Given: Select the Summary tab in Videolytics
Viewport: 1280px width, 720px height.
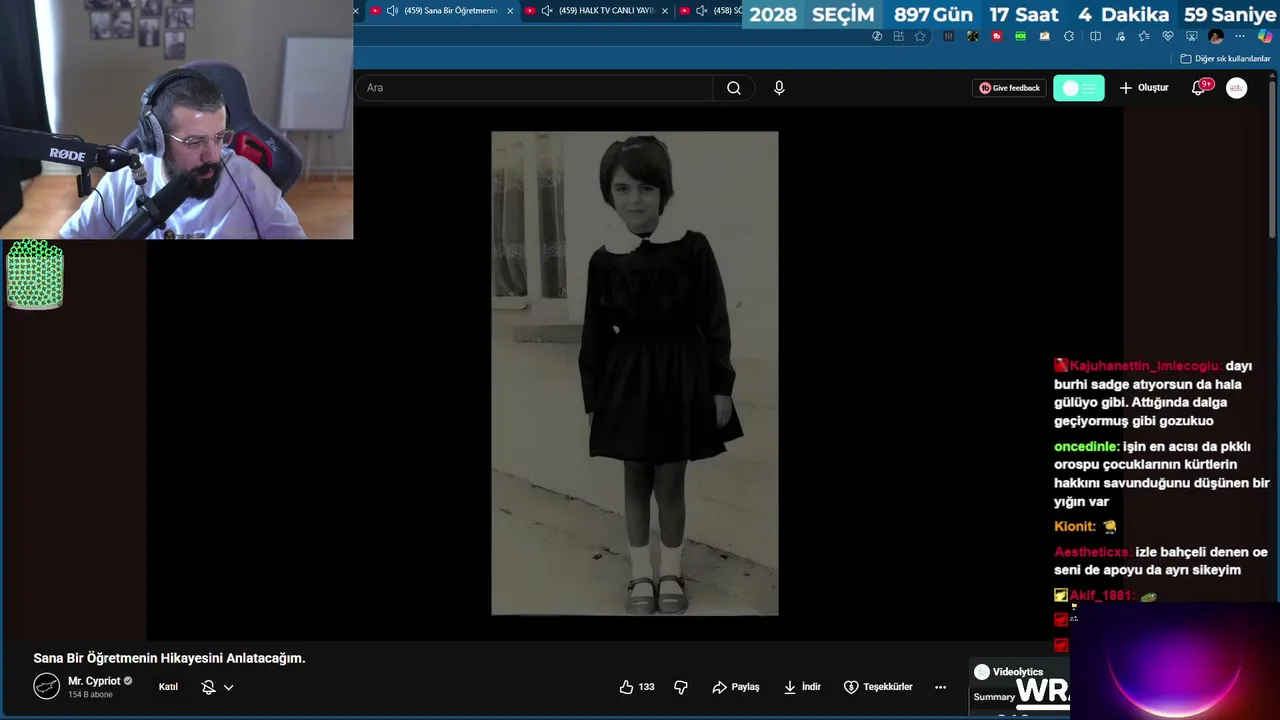Looking at the screenshot, I should point(994,697).
